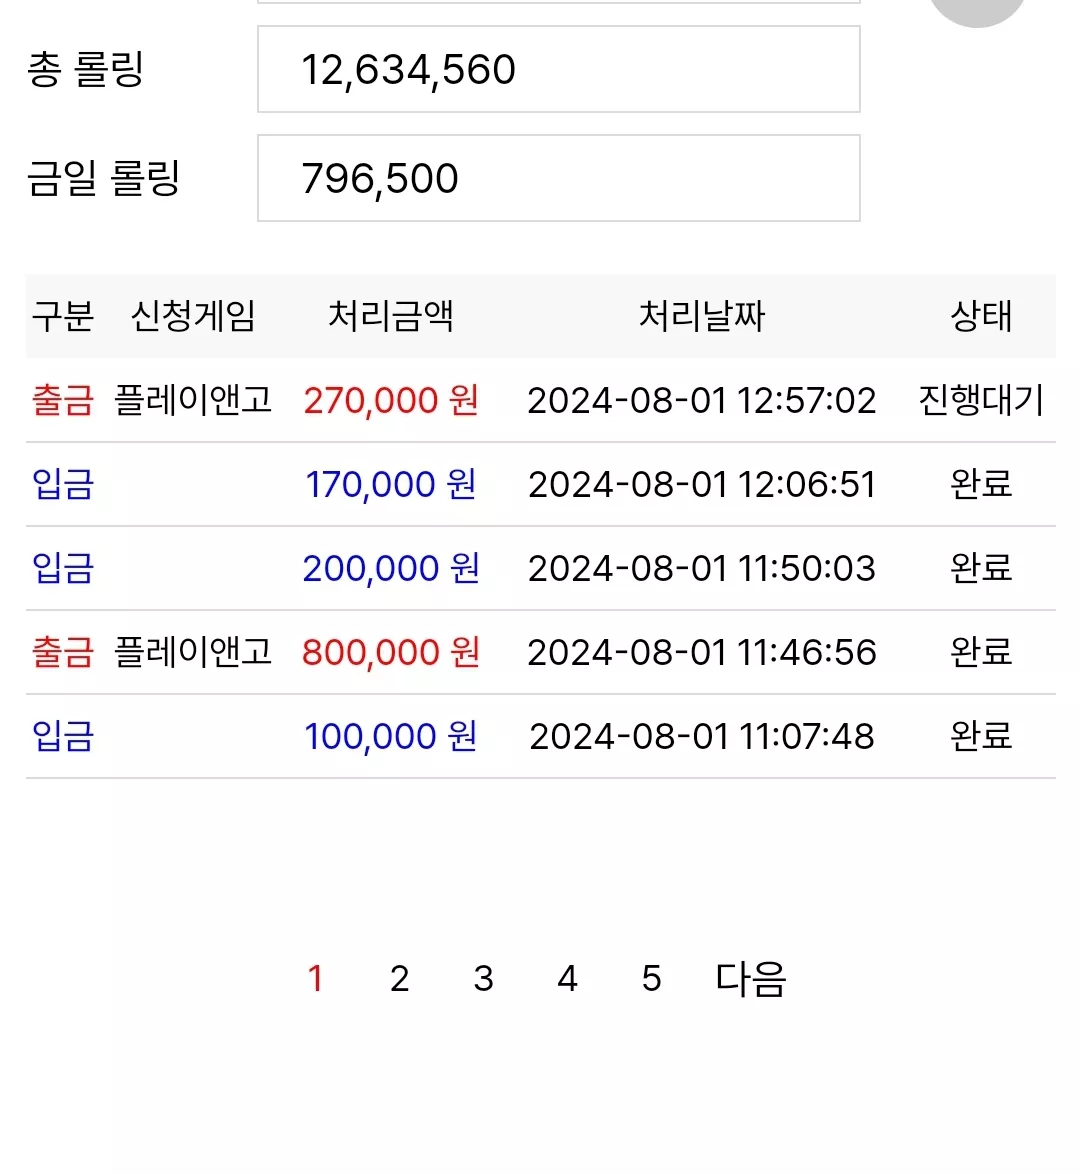Image resolution: width=1080 pixels, height=1174 pixels.
Task: Click the 진행대기 status cell
Action: pos(981,401)
